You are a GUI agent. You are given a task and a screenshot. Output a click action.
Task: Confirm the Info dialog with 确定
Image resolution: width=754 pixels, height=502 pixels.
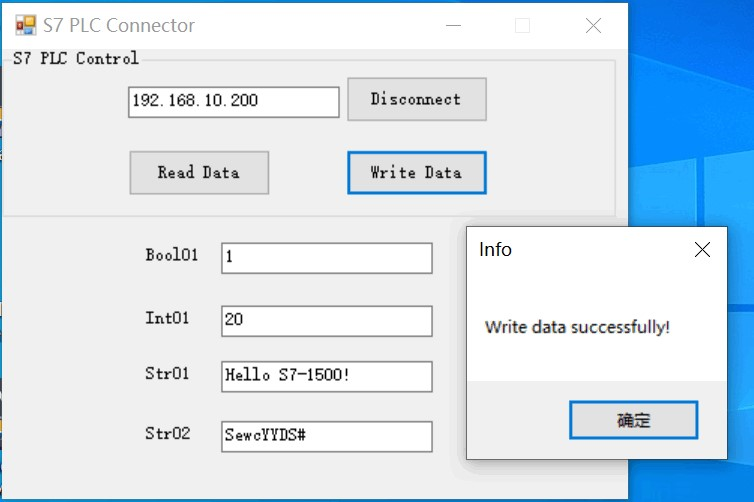(633, 420)
